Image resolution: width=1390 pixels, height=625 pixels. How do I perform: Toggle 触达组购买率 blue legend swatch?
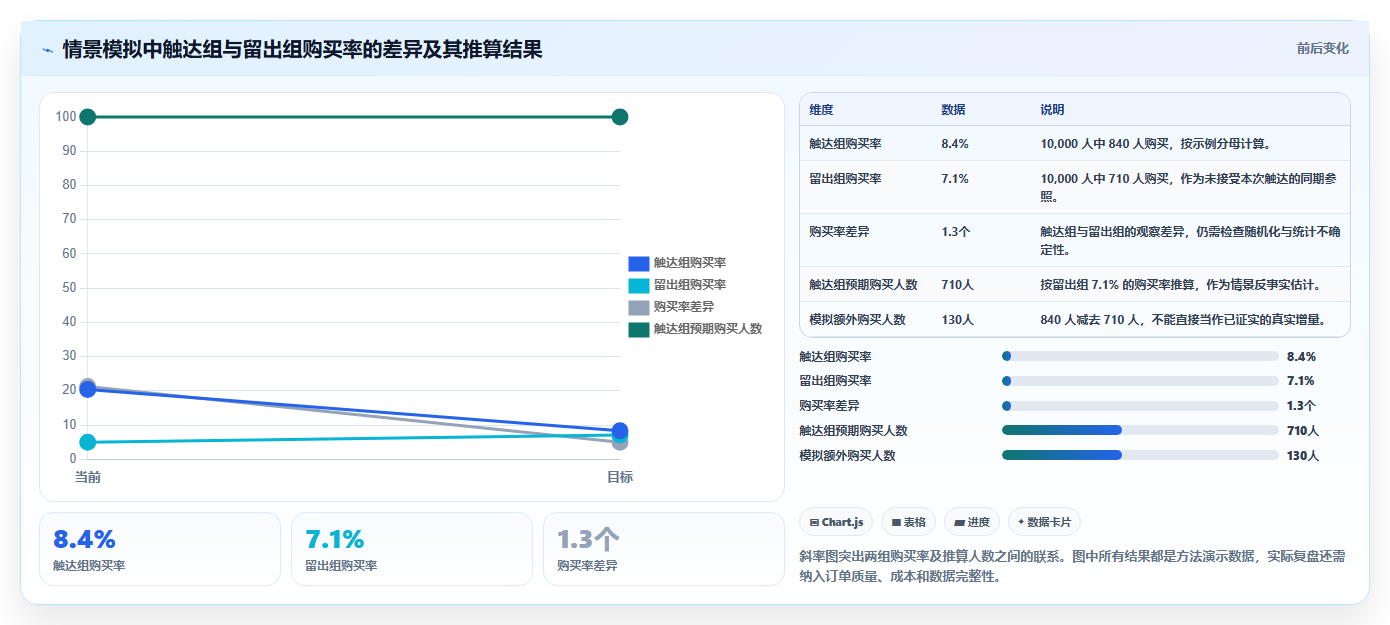(639, 264)
